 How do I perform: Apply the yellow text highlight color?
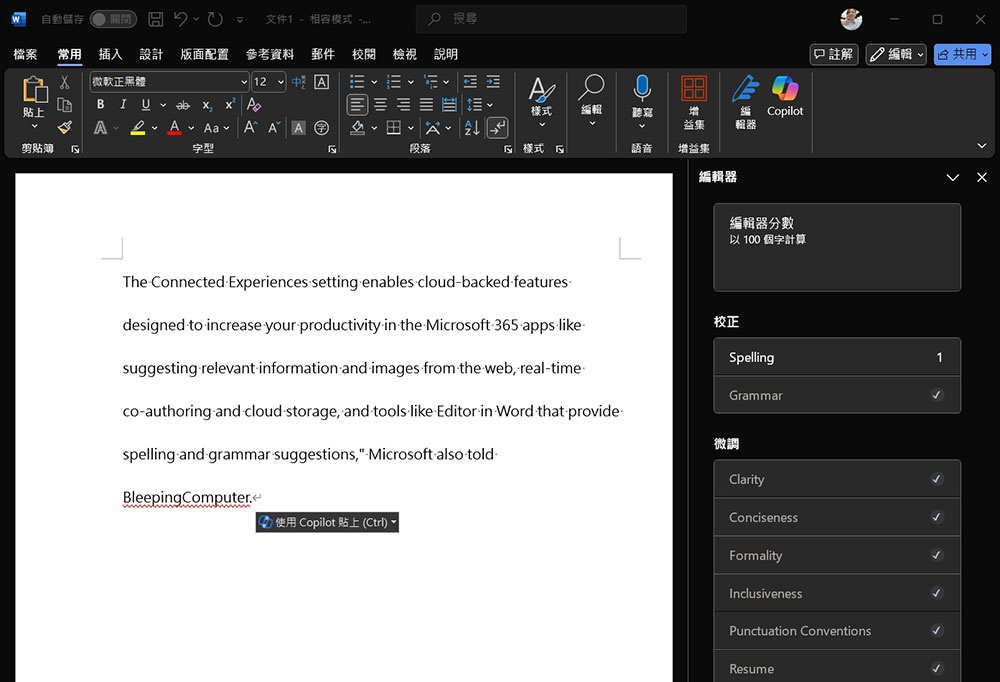(138, 128)
